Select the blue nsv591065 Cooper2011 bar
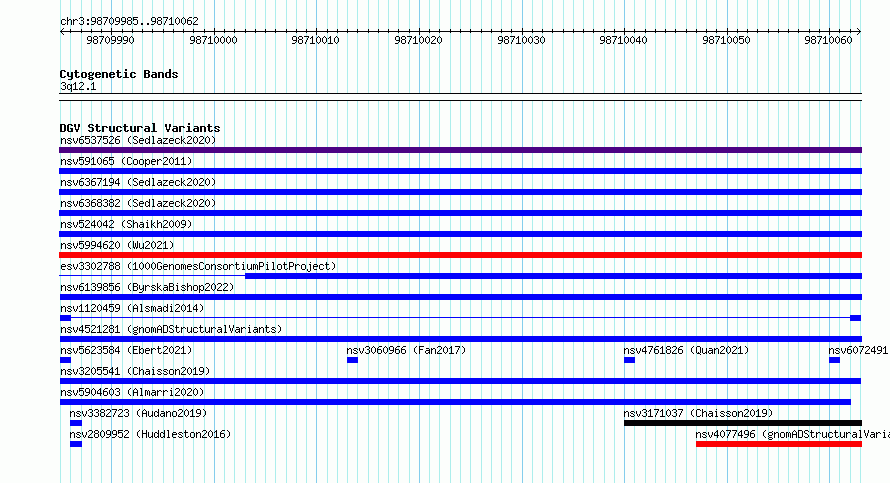Viewport: 890px width, 483px height. (x=460, y=171)
